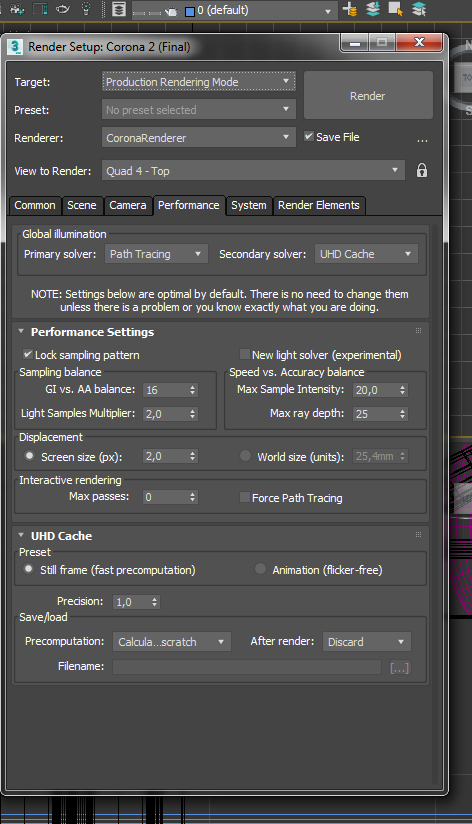Click the teapot render icon in toolbar
The height and width of the screenshot is (824, 472).
click(171, 11)
